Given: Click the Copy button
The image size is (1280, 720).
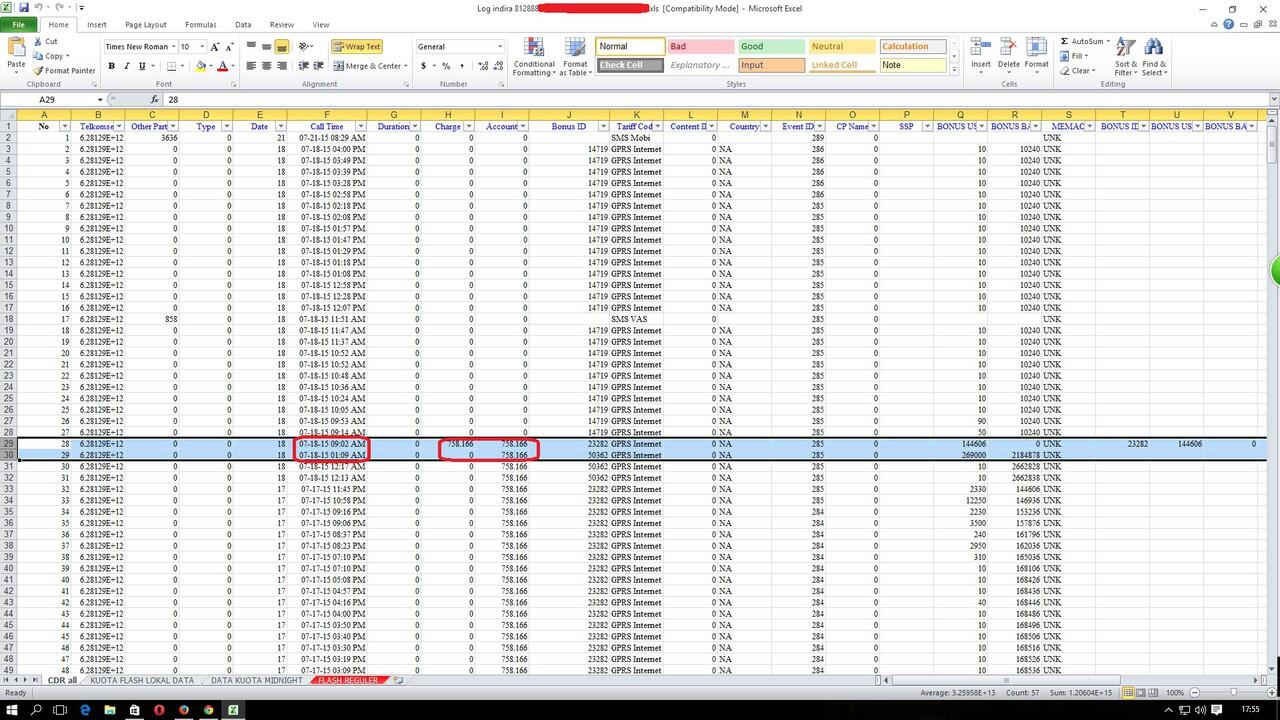Looking at the screenshot, I should [50, 56].
